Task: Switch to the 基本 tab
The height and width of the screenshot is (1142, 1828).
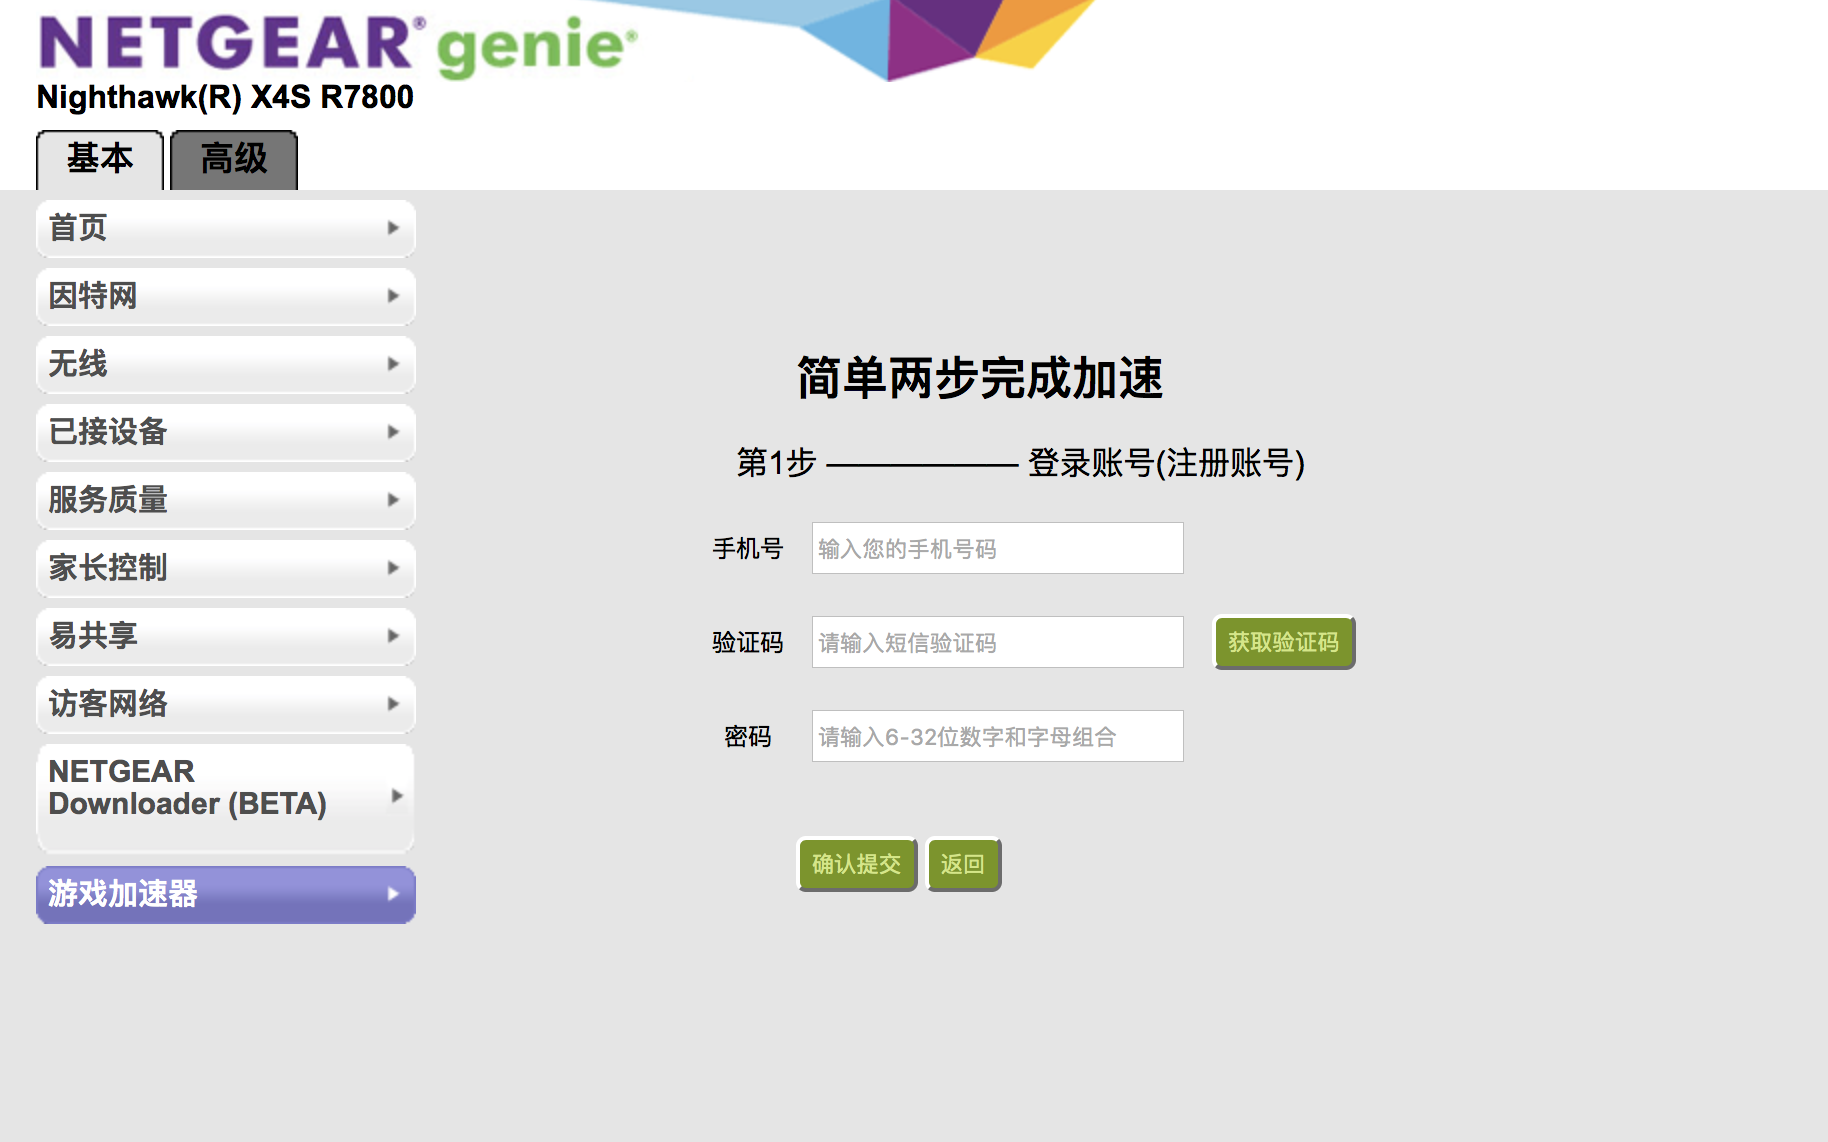Action: click(x=100, y=160)
